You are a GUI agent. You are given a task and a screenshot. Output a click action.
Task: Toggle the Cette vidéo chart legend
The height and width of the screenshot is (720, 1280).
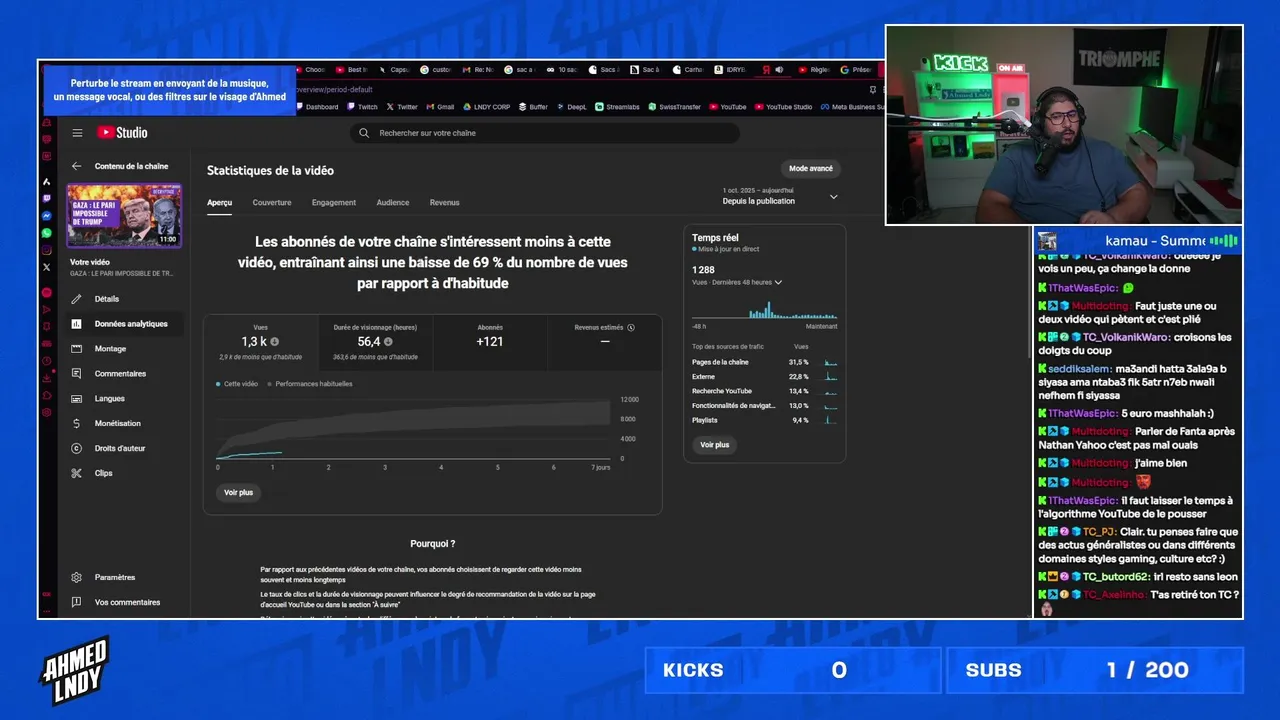(237, 384)
